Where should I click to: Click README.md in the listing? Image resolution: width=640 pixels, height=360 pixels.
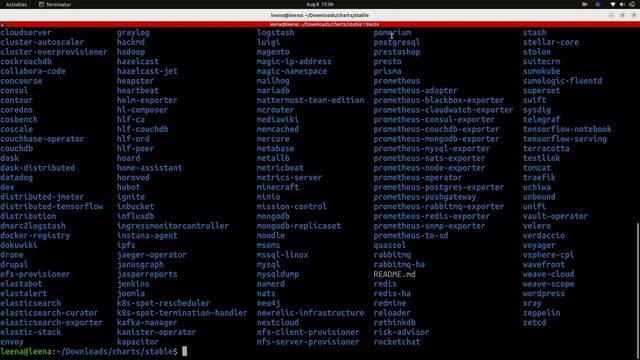(394, 274)
